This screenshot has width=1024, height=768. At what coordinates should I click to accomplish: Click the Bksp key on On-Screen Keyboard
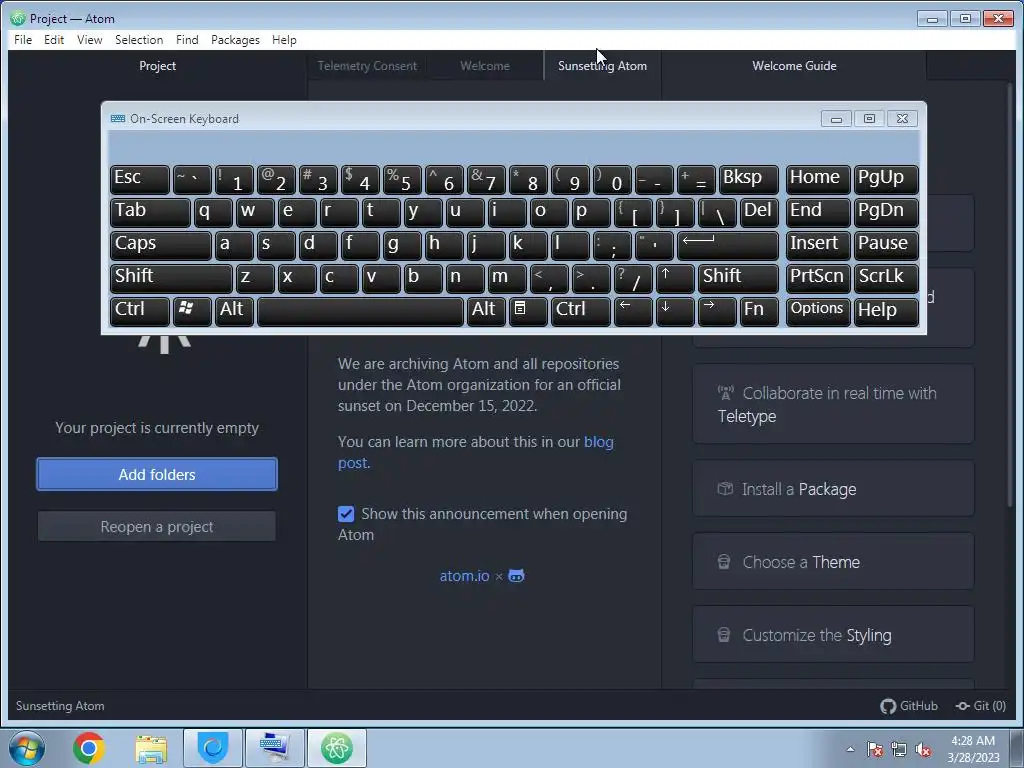[748, 180]
